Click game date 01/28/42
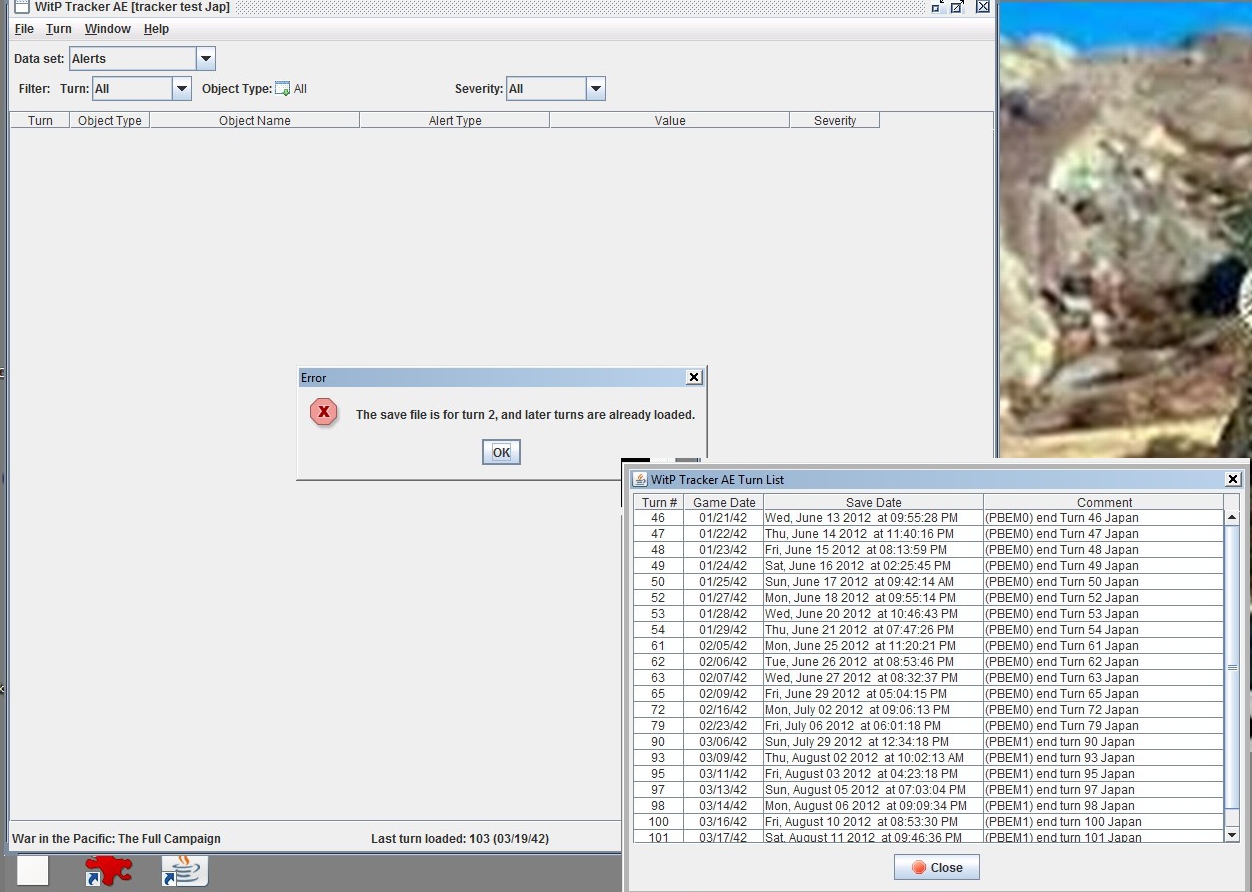1252x892 pixels. click(x=723, y=614)
